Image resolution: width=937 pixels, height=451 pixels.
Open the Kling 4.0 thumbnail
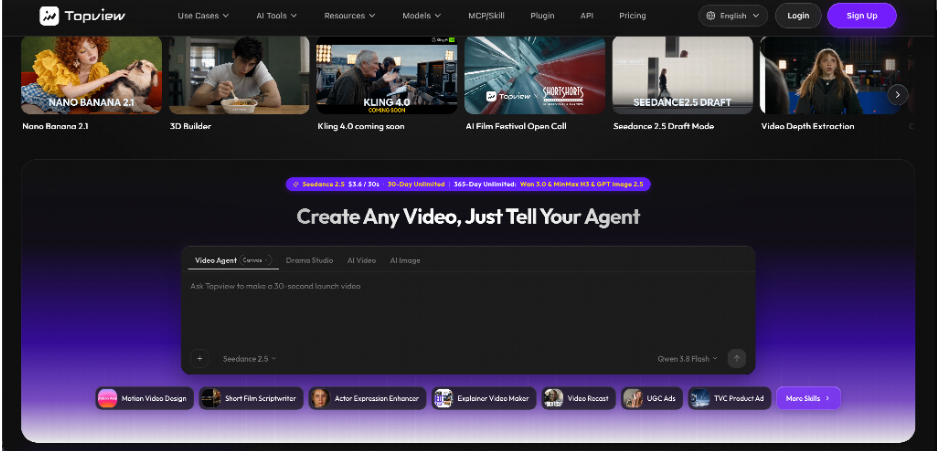coord(387,75)
